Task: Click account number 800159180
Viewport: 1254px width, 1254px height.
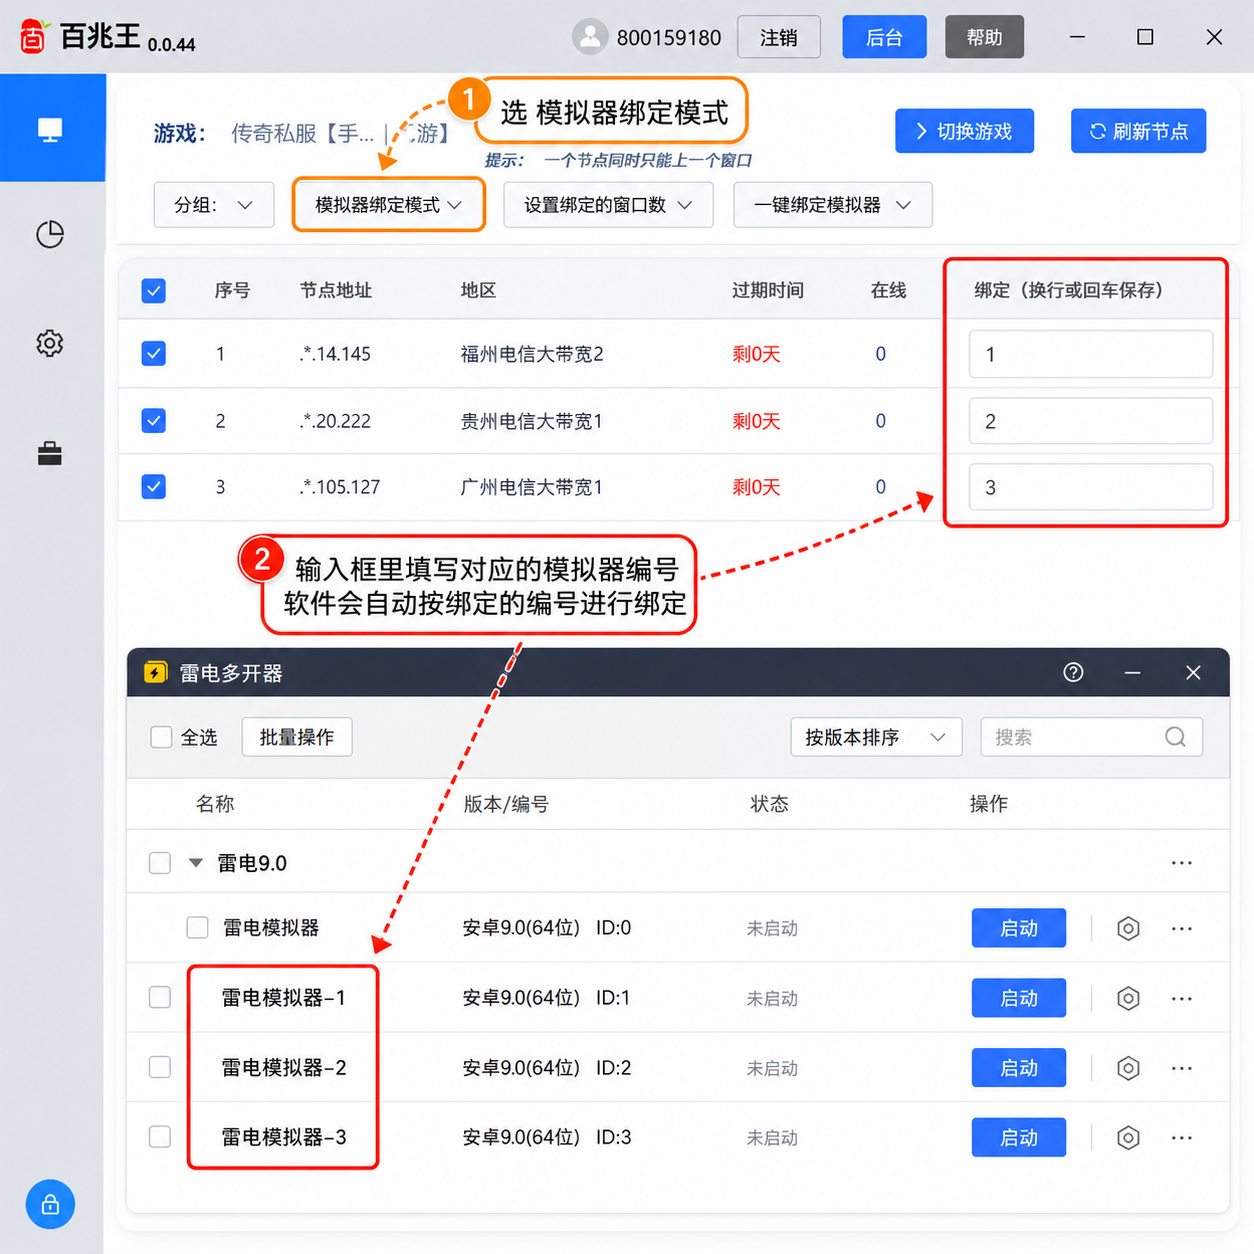Action: pos(669,38)
